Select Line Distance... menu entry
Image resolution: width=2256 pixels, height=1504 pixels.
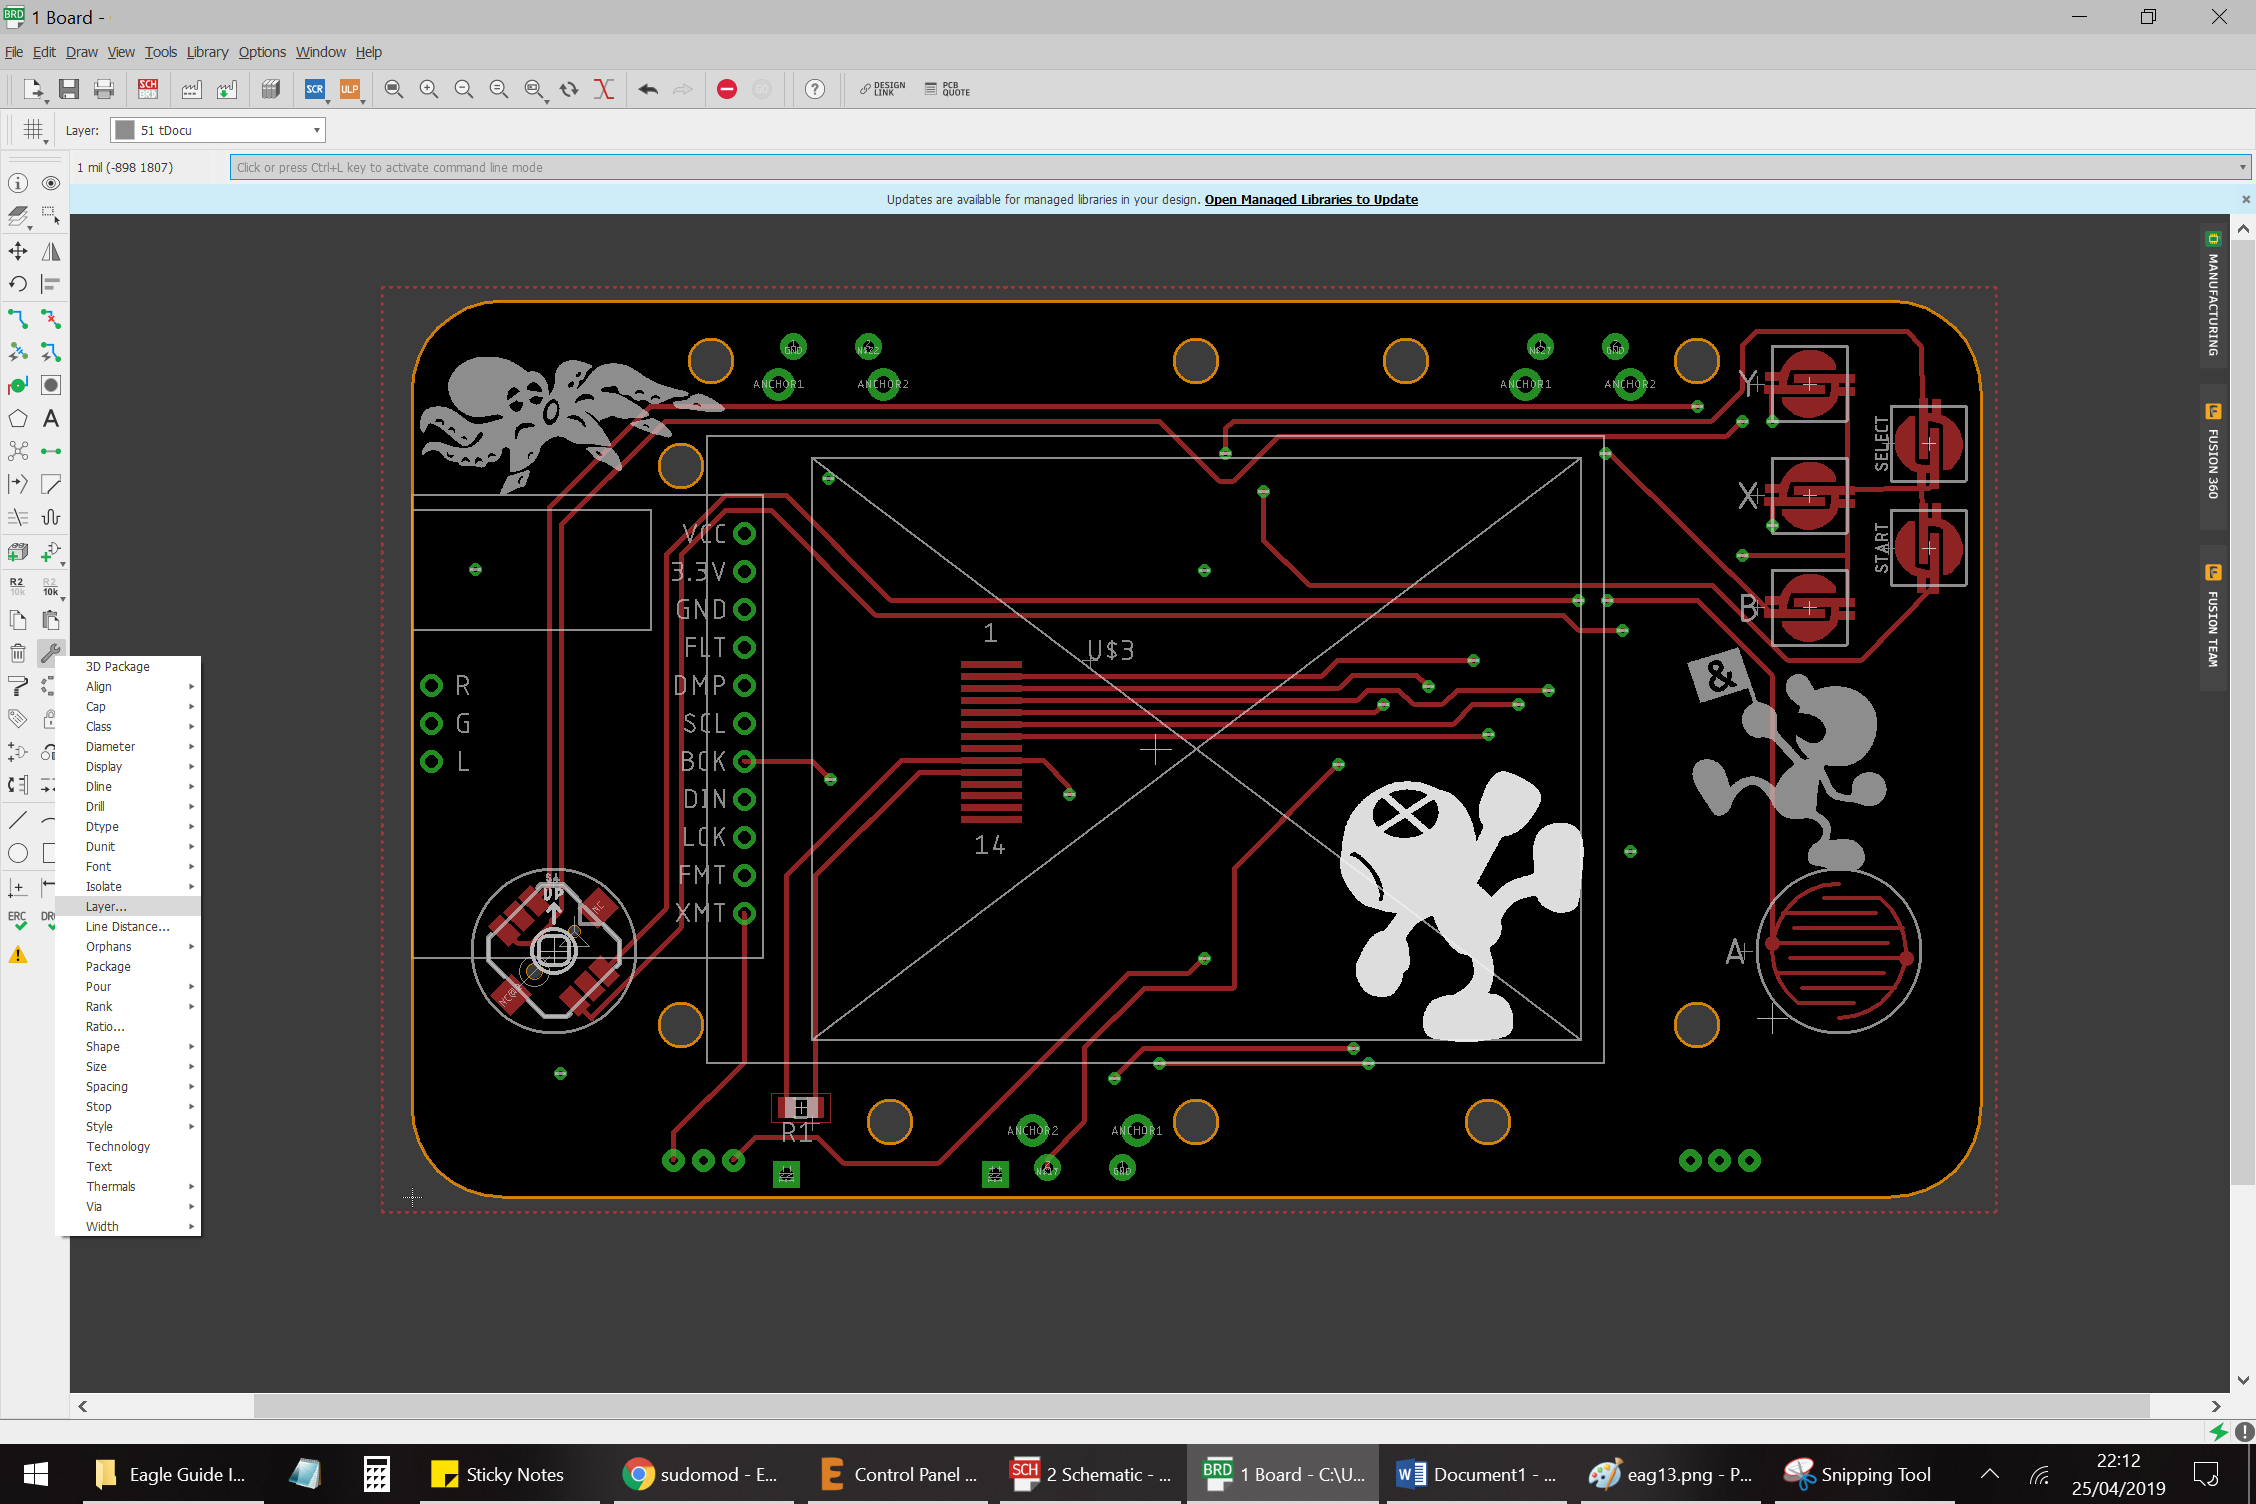128,927
